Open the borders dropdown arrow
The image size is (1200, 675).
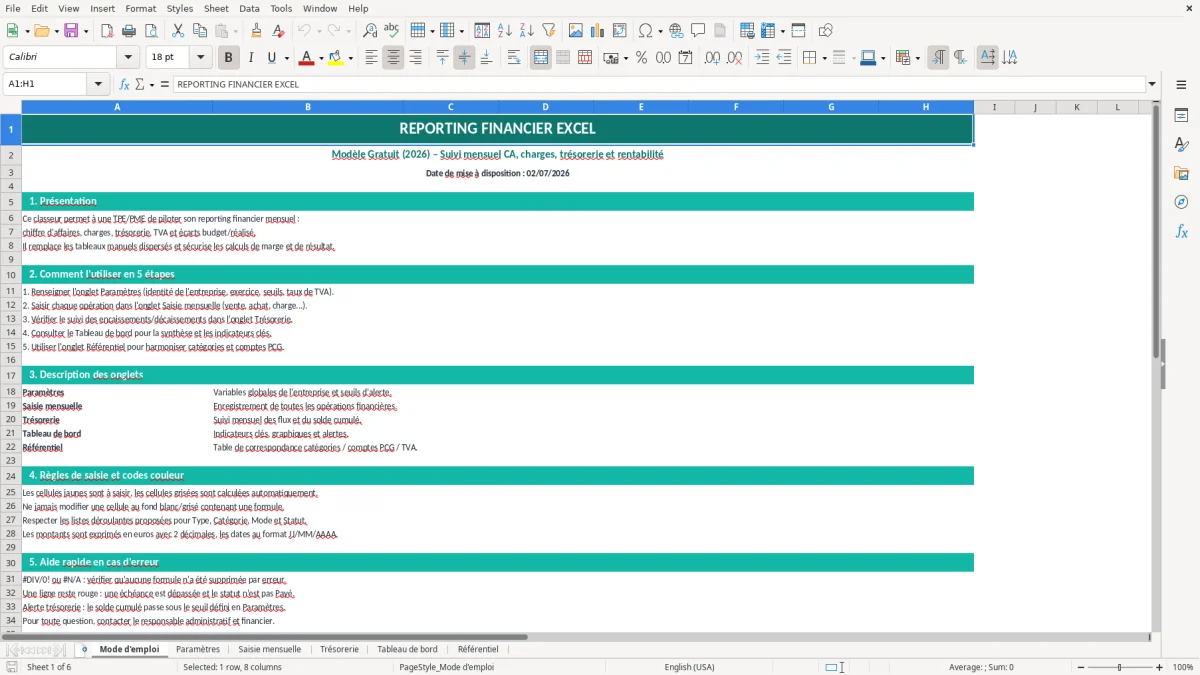click(824, 58)
